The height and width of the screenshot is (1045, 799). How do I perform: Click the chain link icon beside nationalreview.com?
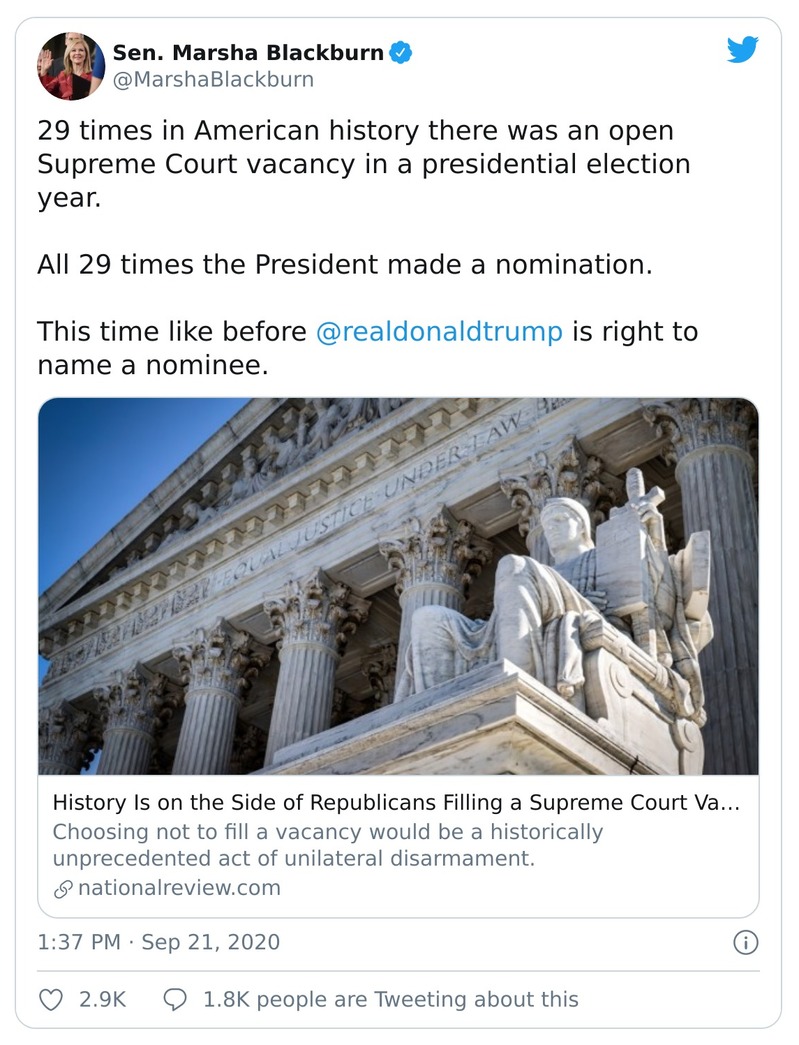pyautogui.click(x=62, y=888)
